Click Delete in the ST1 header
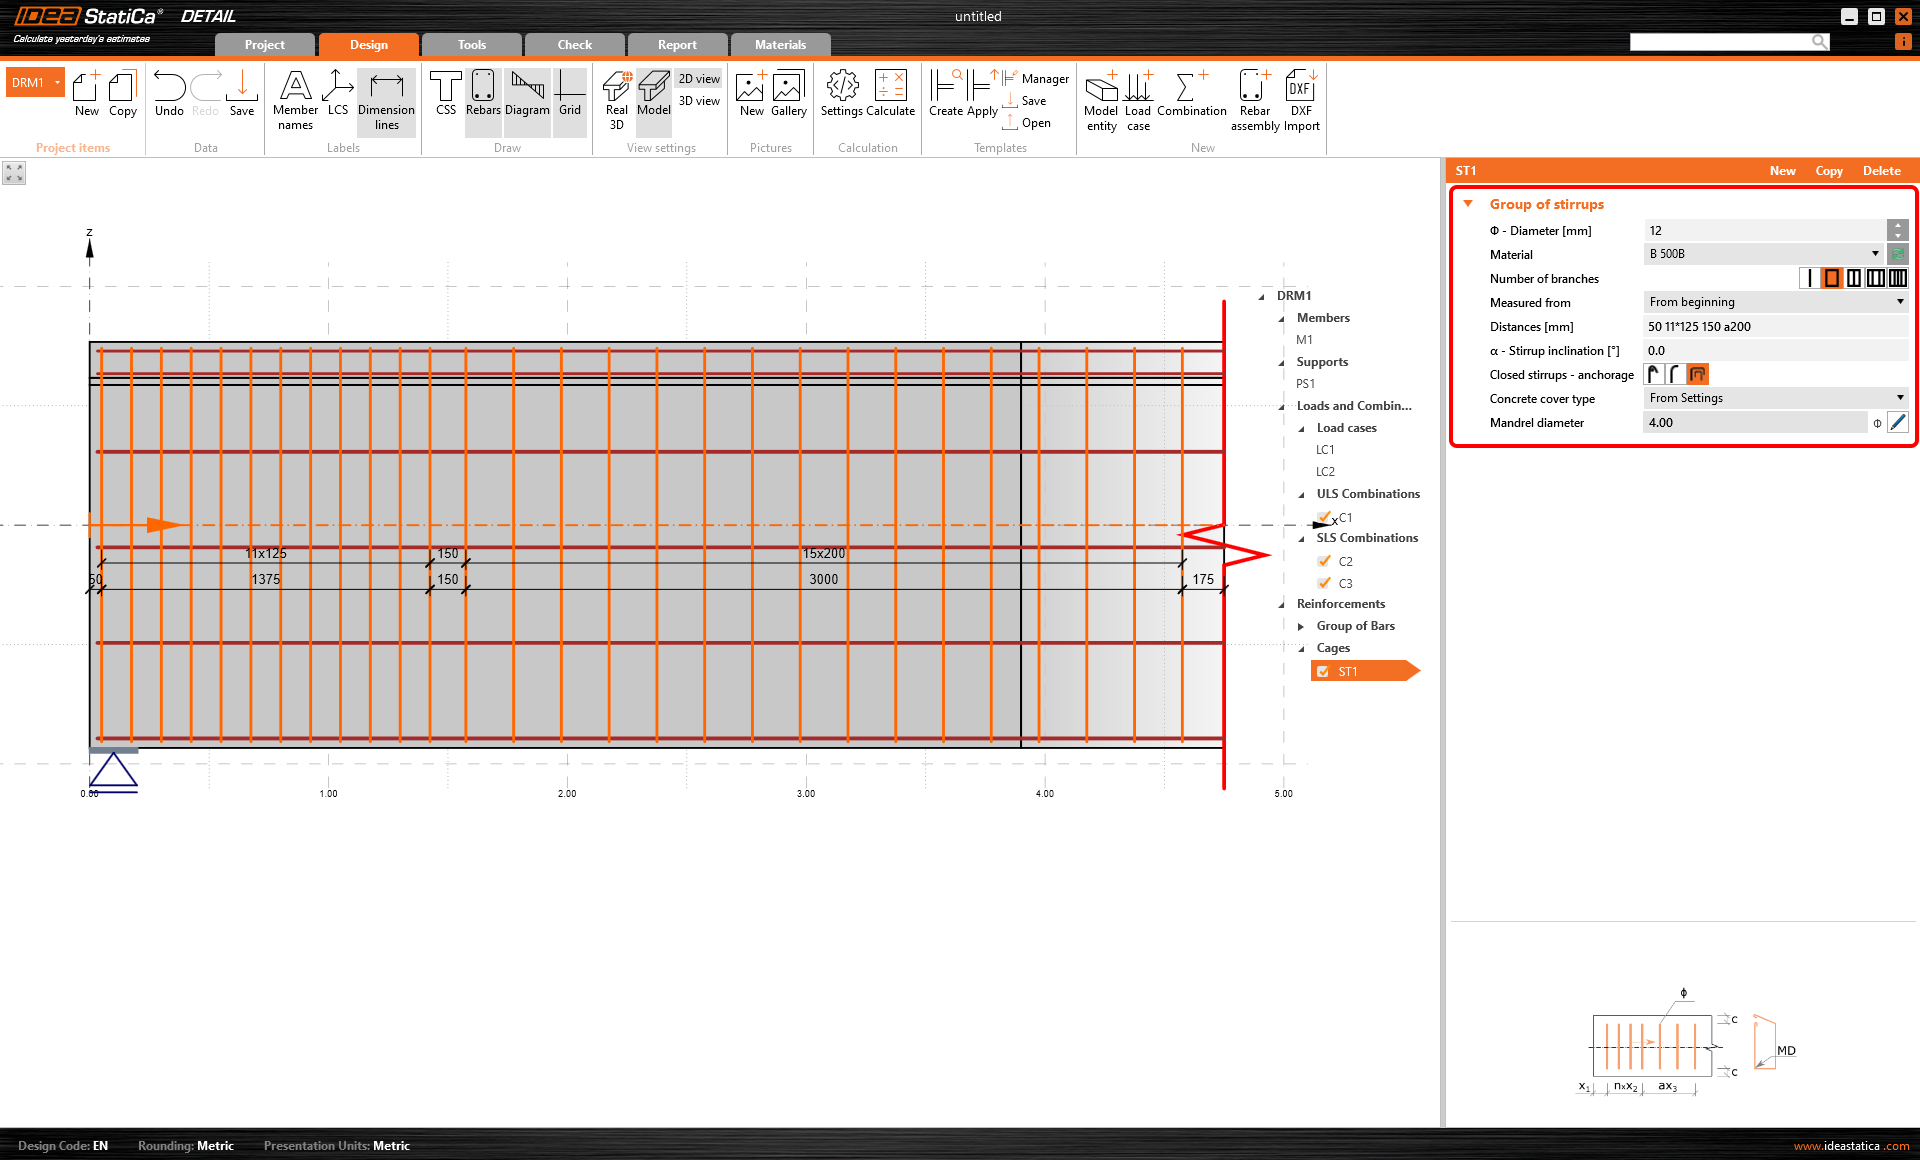 coord(1881,171)
